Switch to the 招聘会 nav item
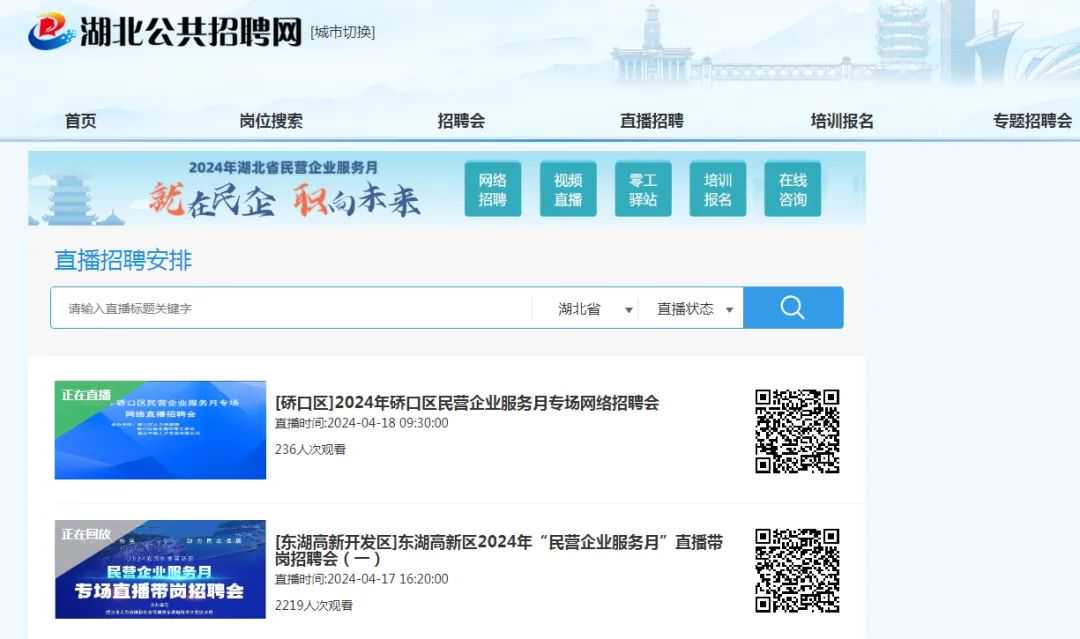Image resolution: width=1080 pixels, height=639 pixels. click(x=461, y=121)
